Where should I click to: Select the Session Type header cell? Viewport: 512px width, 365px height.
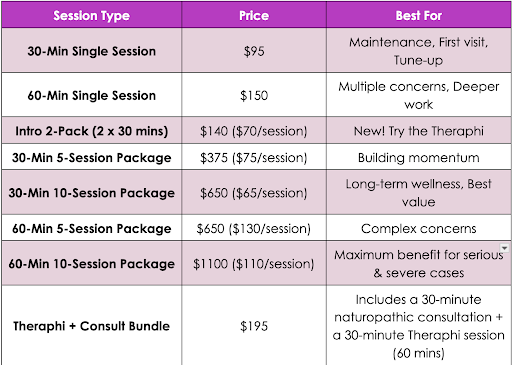pyautogui.click(x=92, y=15)
